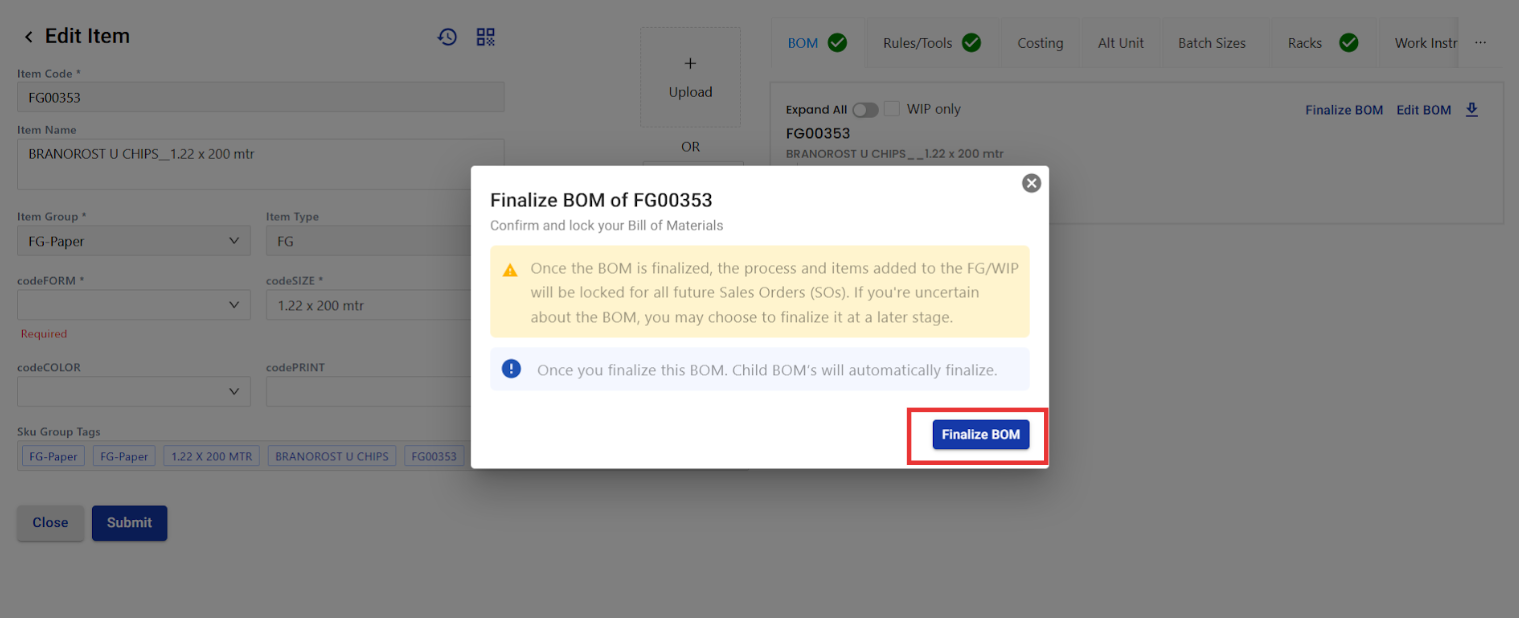This screenshot has height=618, width=1519.
Task: Check the WIP only checkbox
Action: point(892,109)
